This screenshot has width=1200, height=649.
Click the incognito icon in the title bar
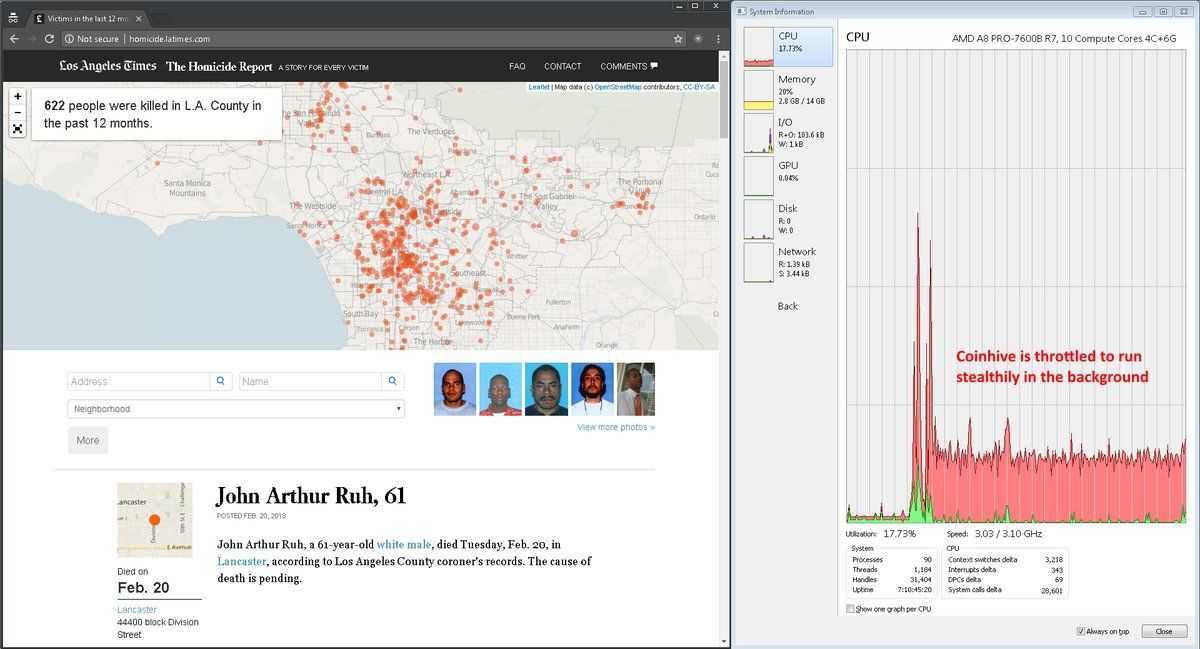point(13,18)
